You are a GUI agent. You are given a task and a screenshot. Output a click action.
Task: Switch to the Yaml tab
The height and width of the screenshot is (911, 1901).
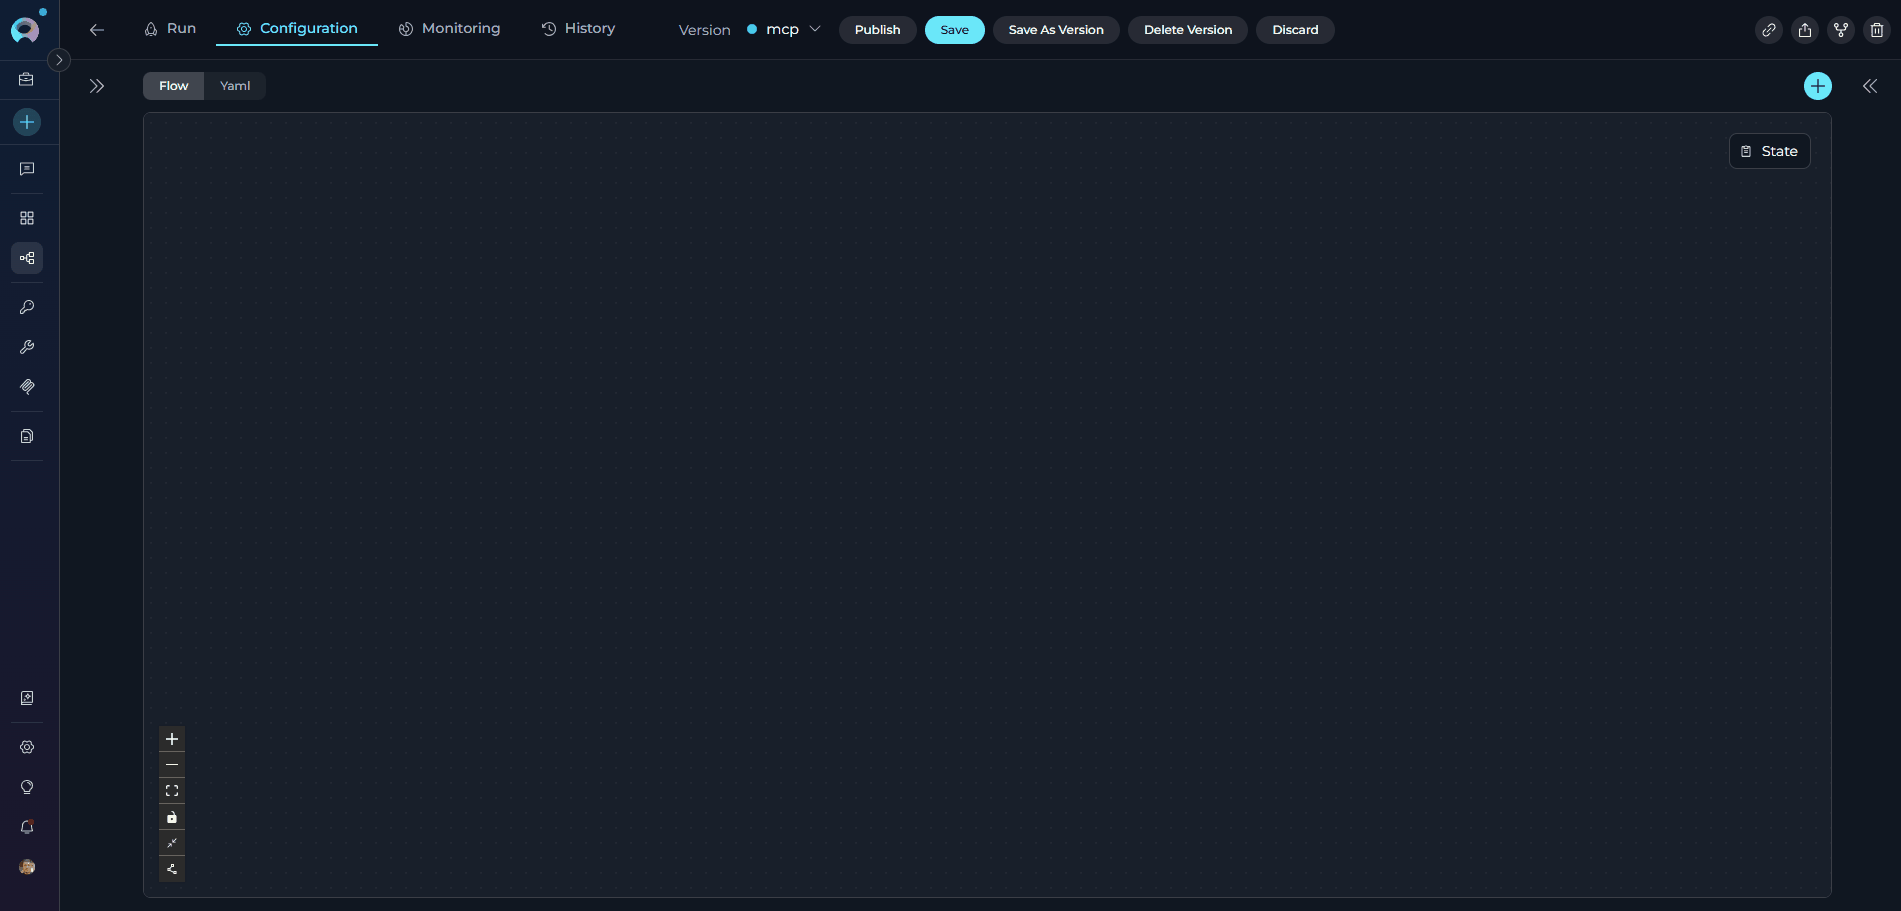[x=234, y=86]
